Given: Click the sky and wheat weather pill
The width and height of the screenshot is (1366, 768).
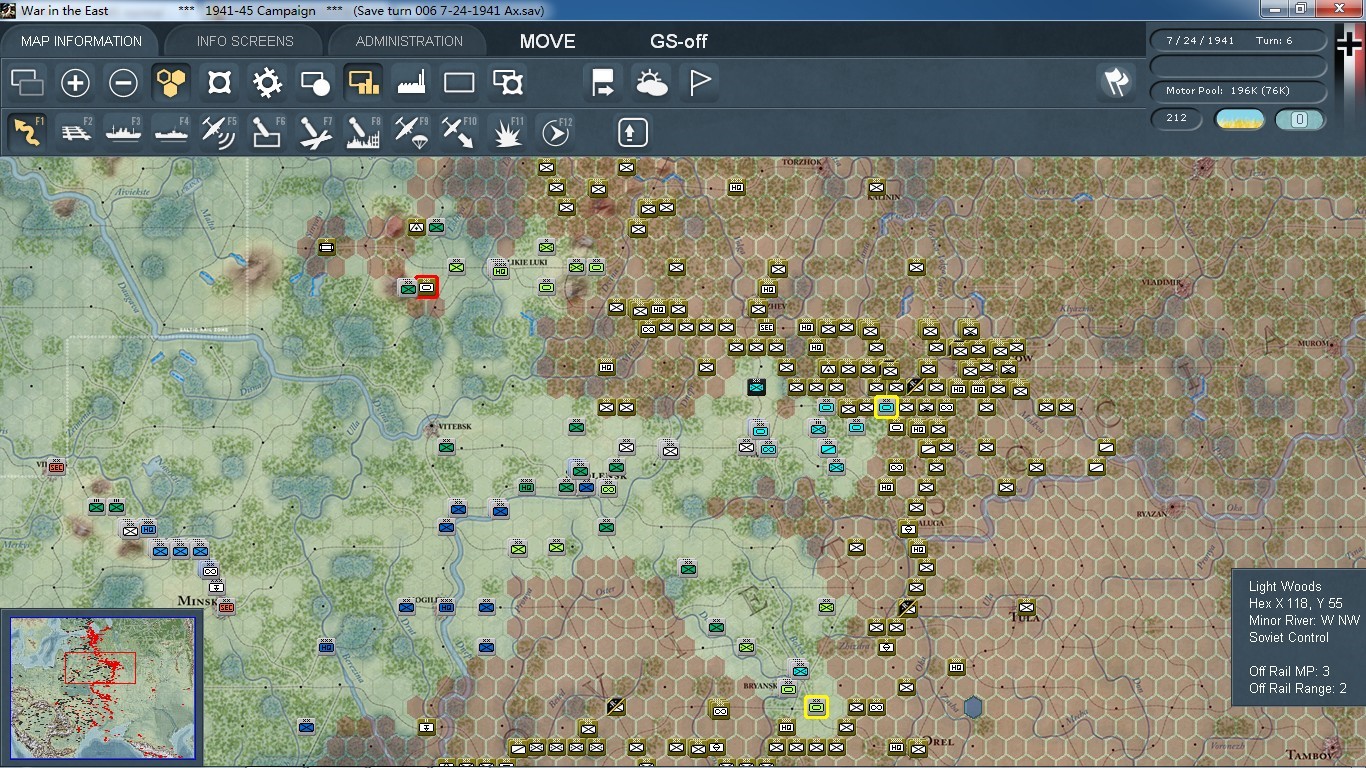Looking at the screenshot, I should click(1239, 120).
